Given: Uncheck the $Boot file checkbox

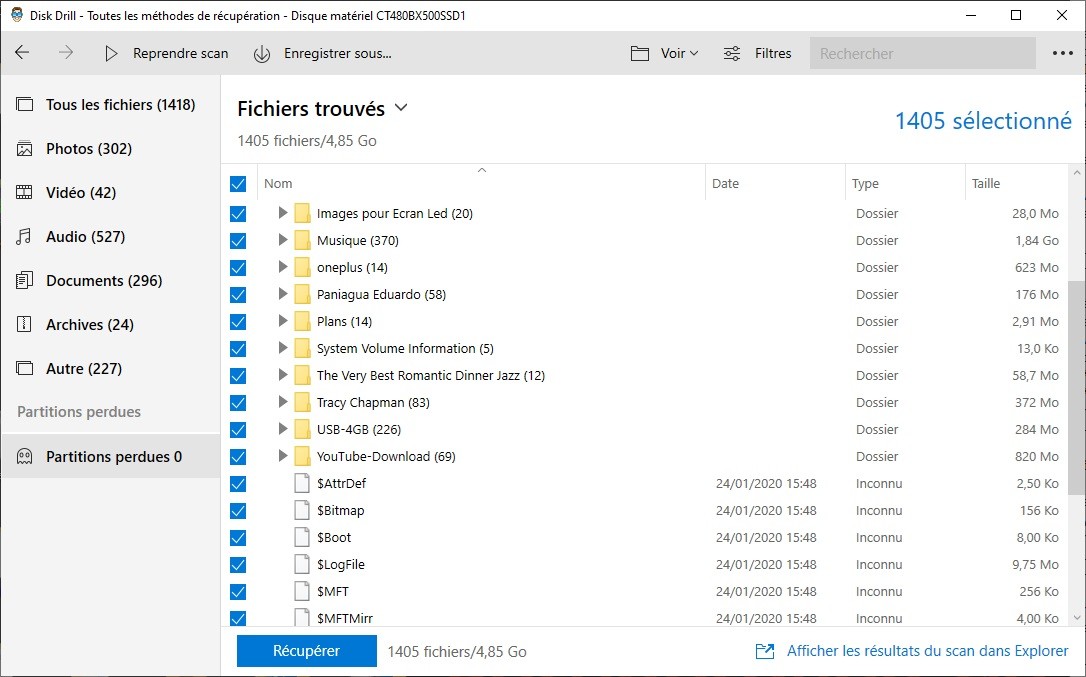Looking at the screenshot, I should pos(238,538).
